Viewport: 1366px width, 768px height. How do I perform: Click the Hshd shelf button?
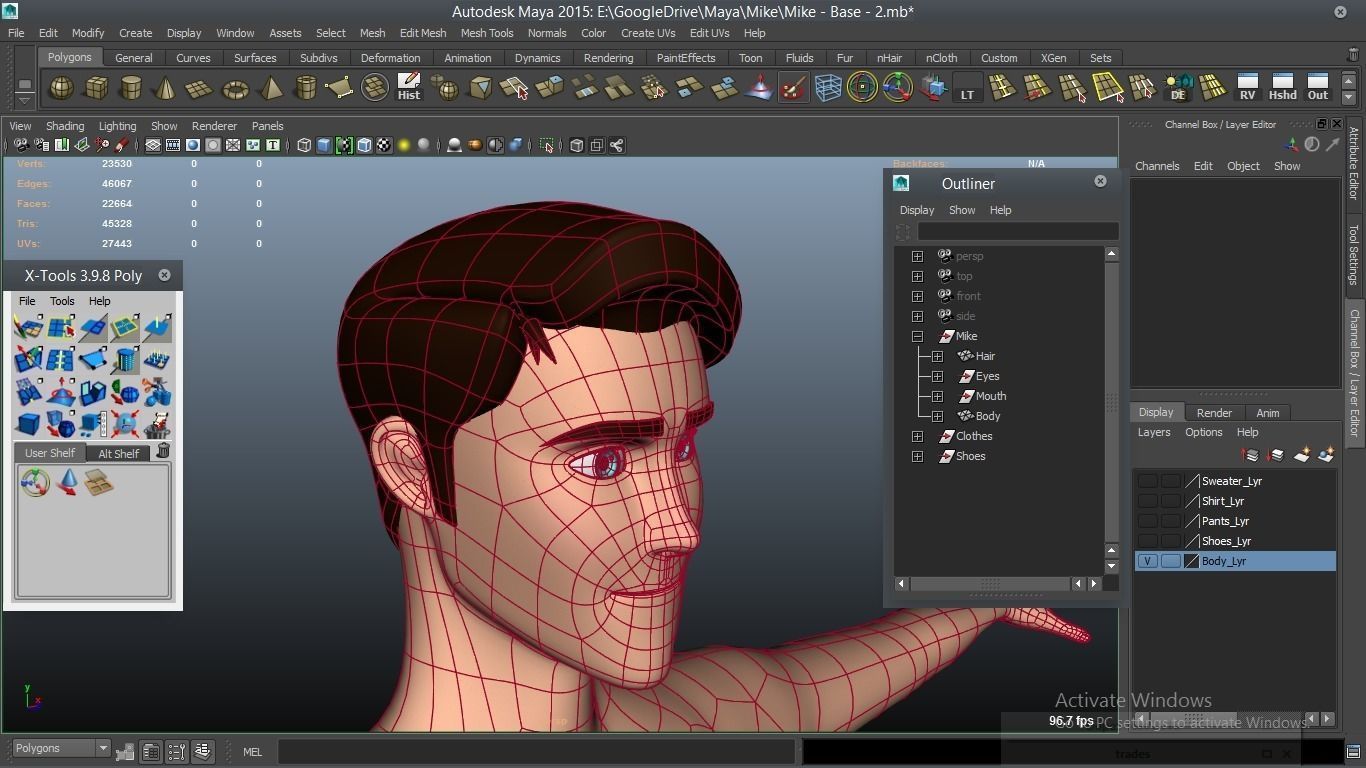1282,87
